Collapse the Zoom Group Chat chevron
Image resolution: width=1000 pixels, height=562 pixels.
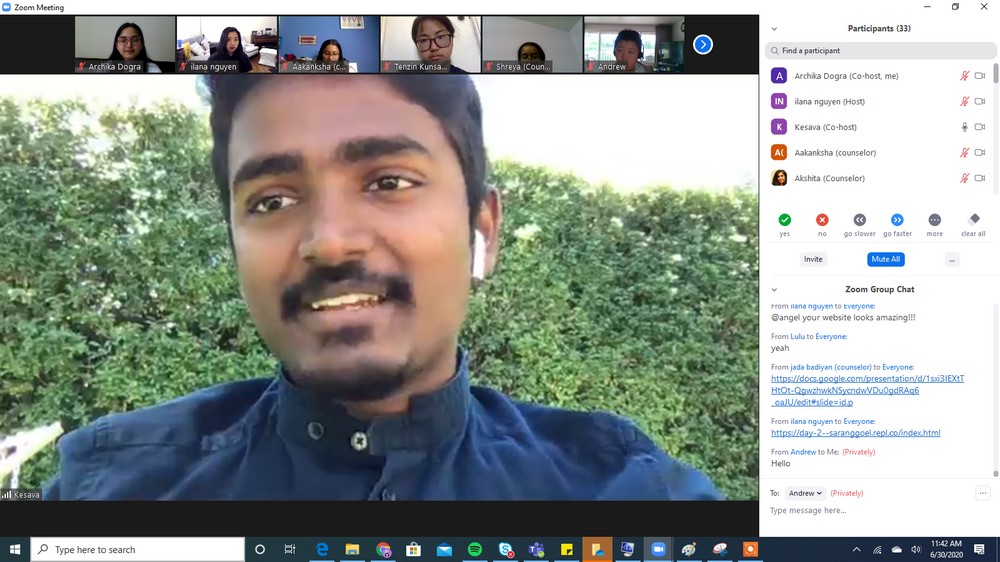pyautogui.click(x=774, y=290)
